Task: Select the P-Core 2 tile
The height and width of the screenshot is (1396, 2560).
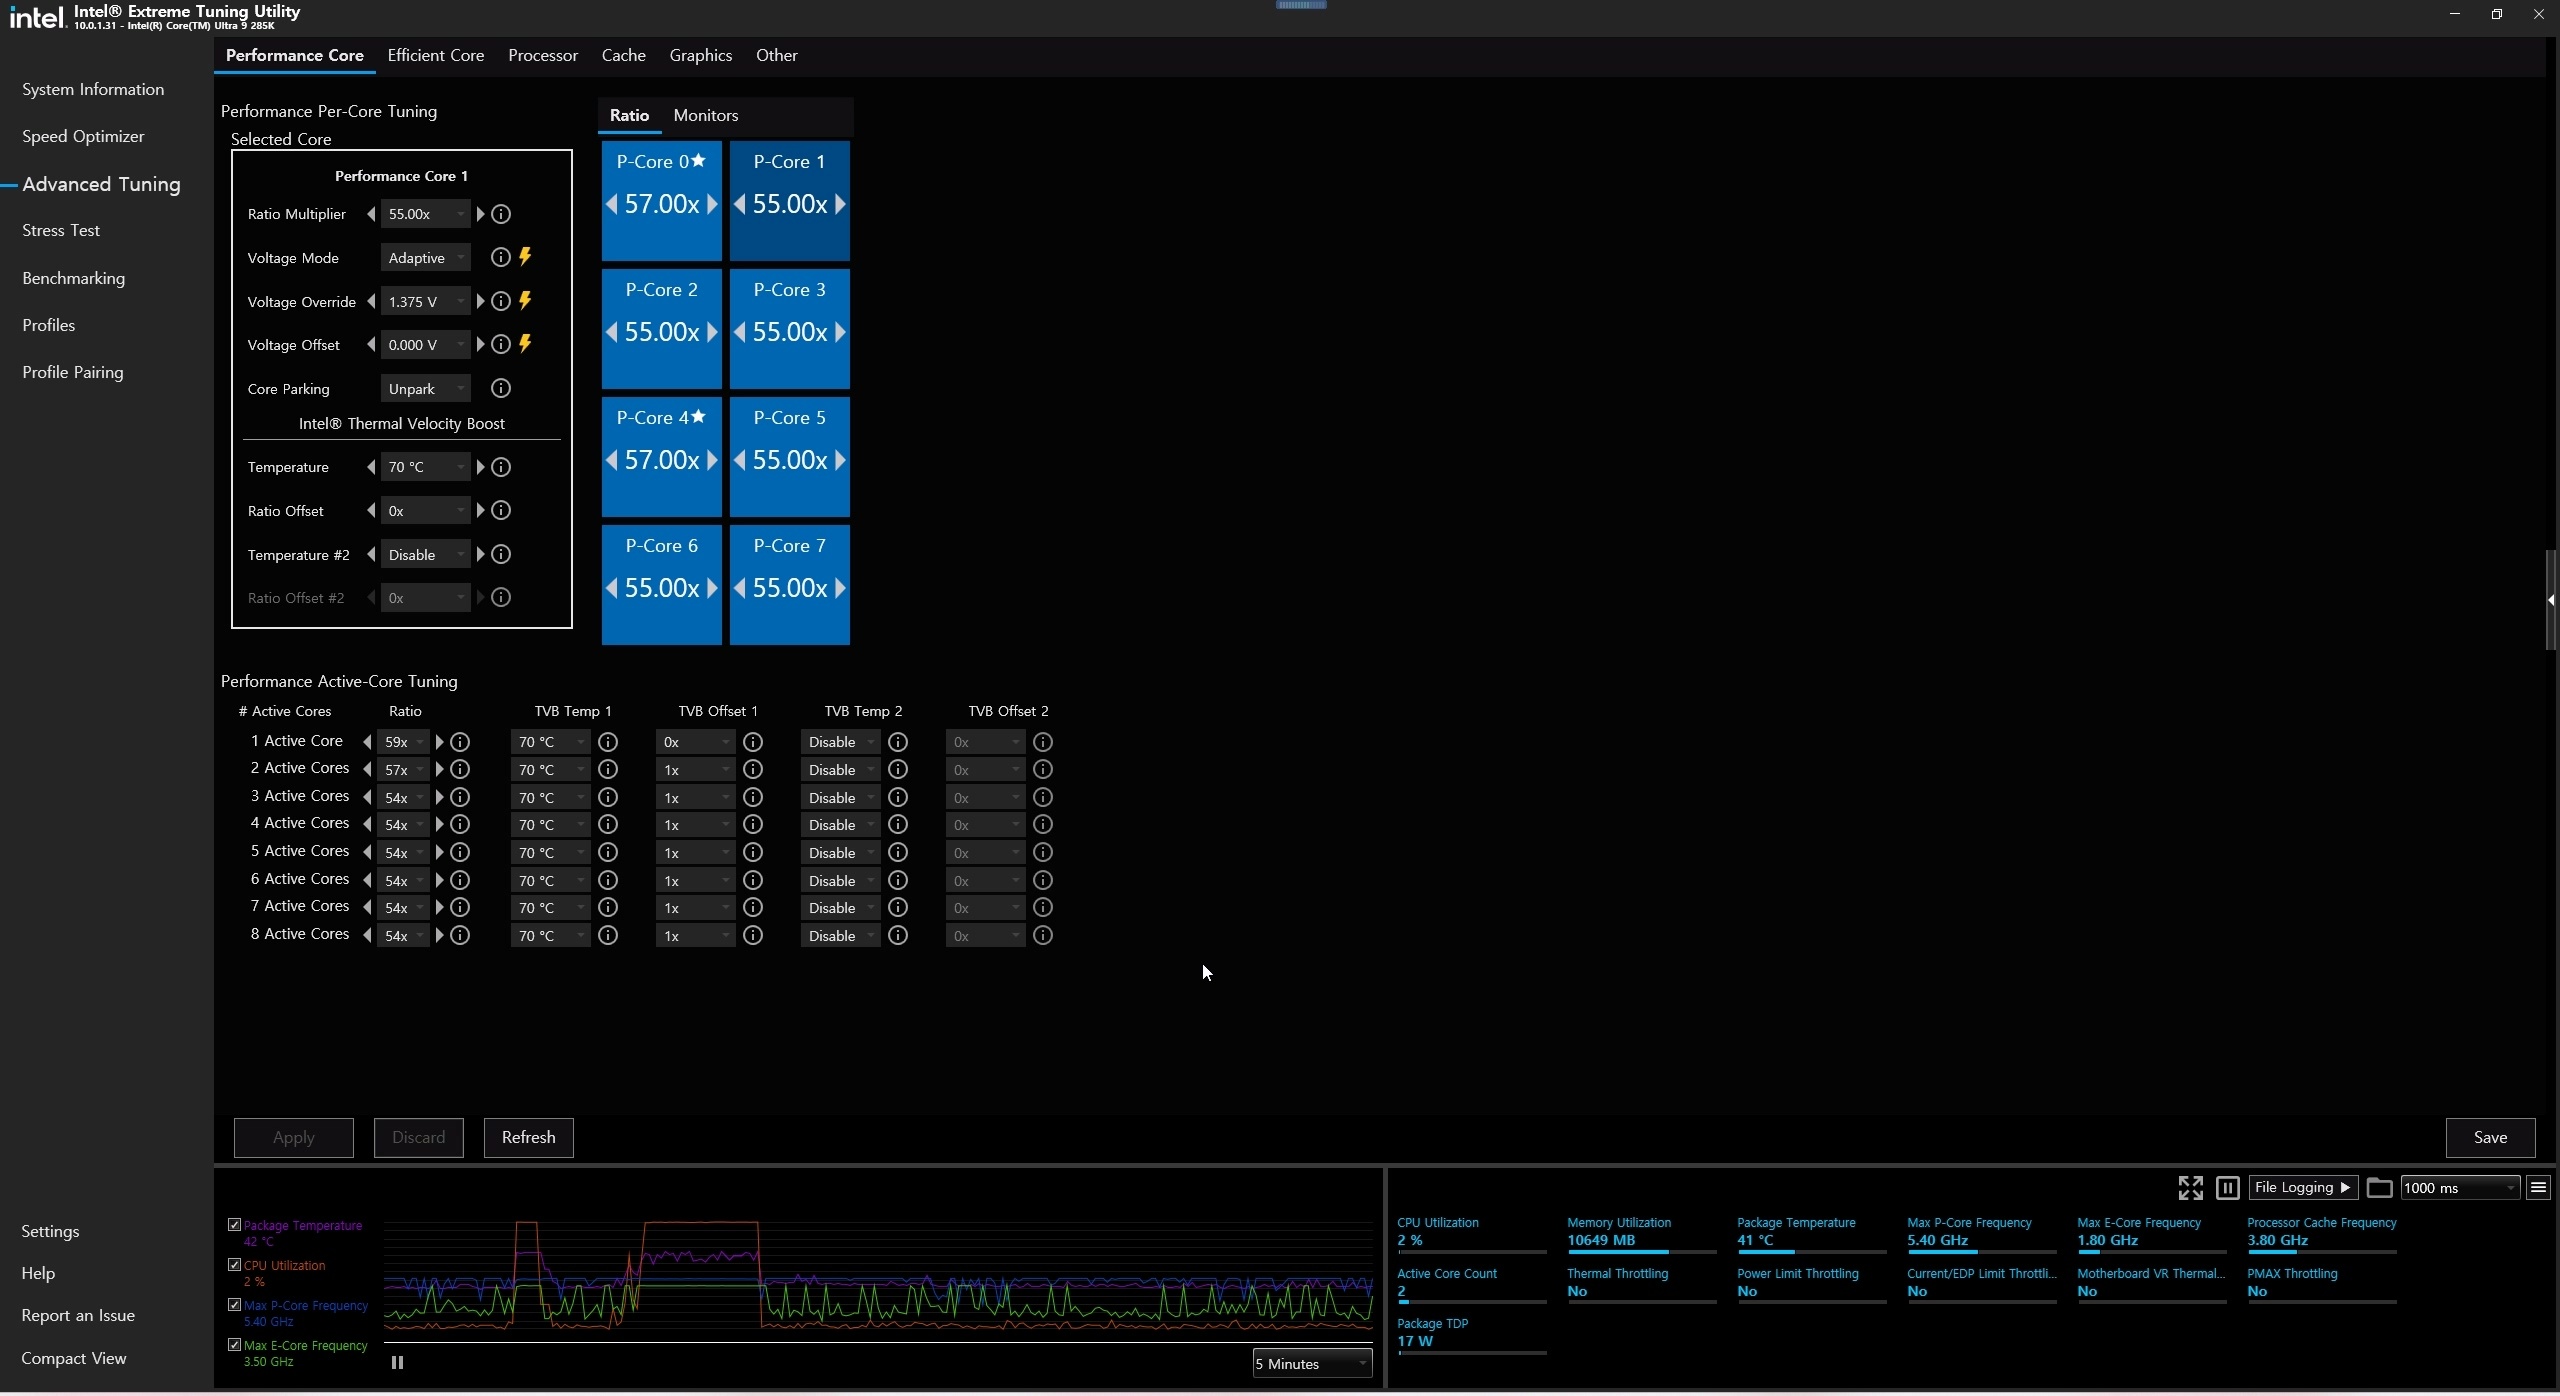Action: point(661,329)
